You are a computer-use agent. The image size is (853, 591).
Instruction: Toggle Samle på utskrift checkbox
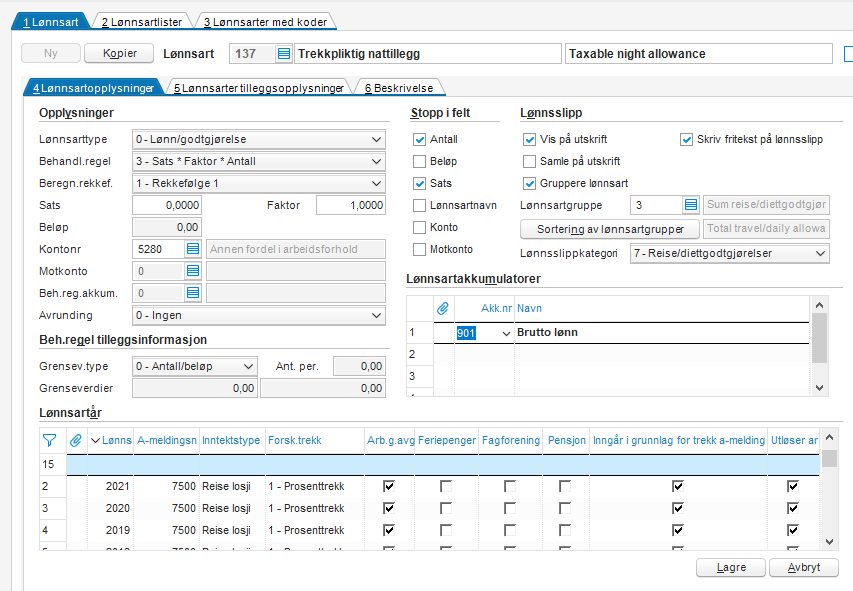pos(529,161)
